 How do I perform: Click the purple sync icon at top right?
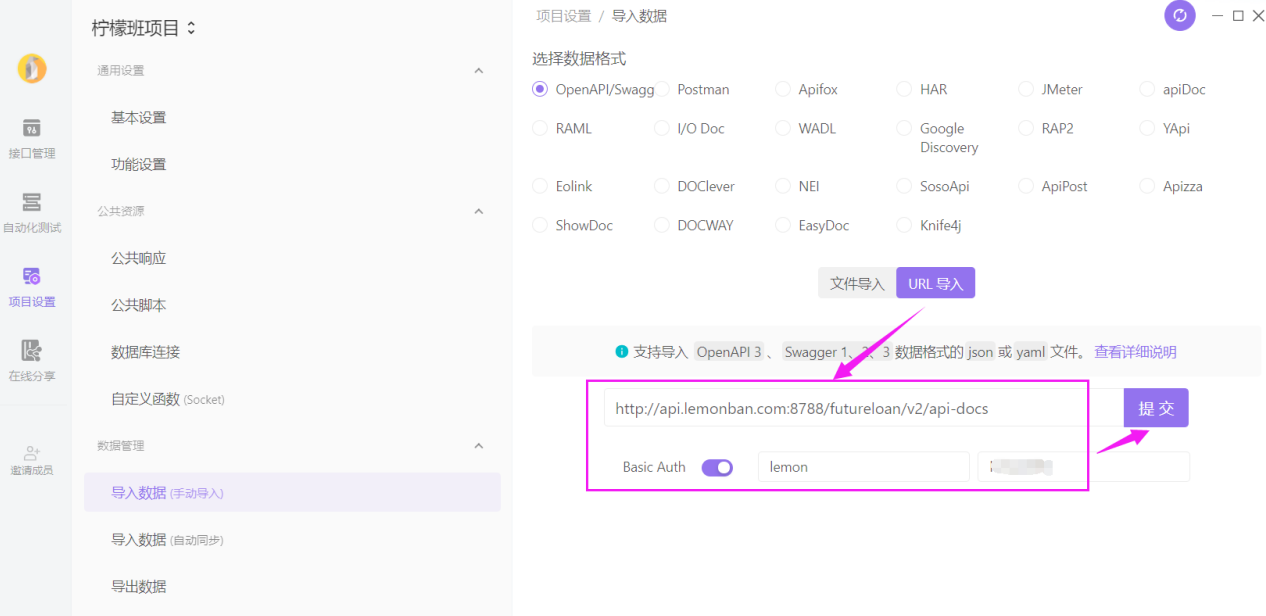tap(1179, 16)
